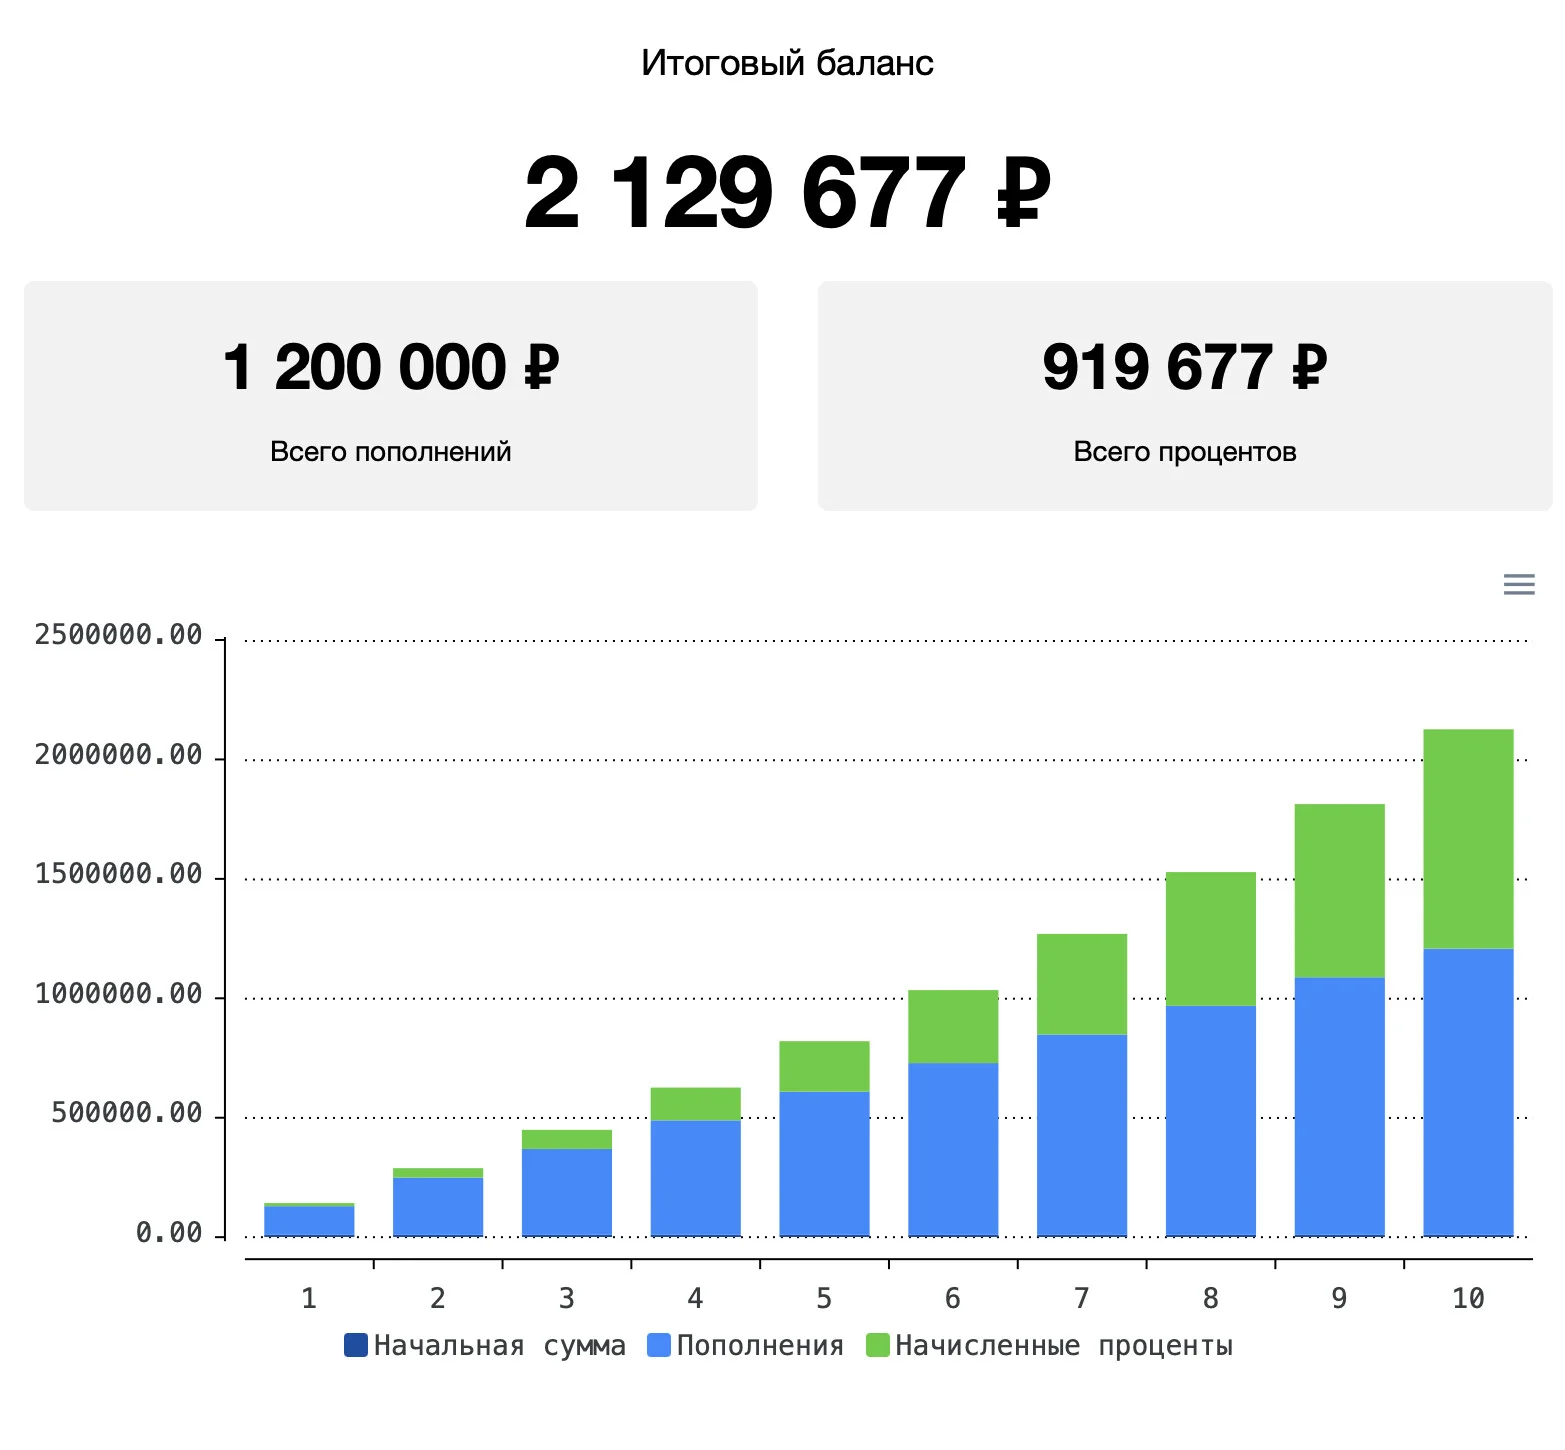
Task: Click the x-axis label 10
Action: pyautogui.click(x=1468, y=1299)
